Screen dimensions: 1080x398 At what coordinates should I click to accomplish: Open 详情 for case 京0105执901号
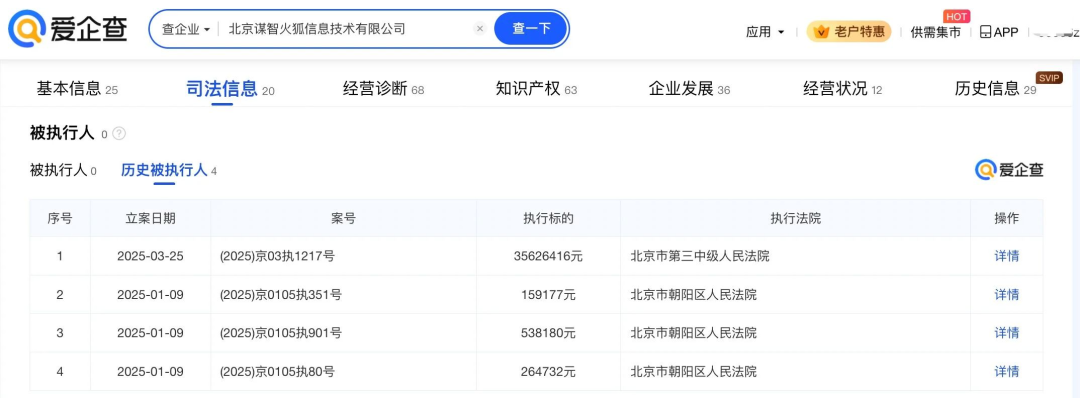1006,333
